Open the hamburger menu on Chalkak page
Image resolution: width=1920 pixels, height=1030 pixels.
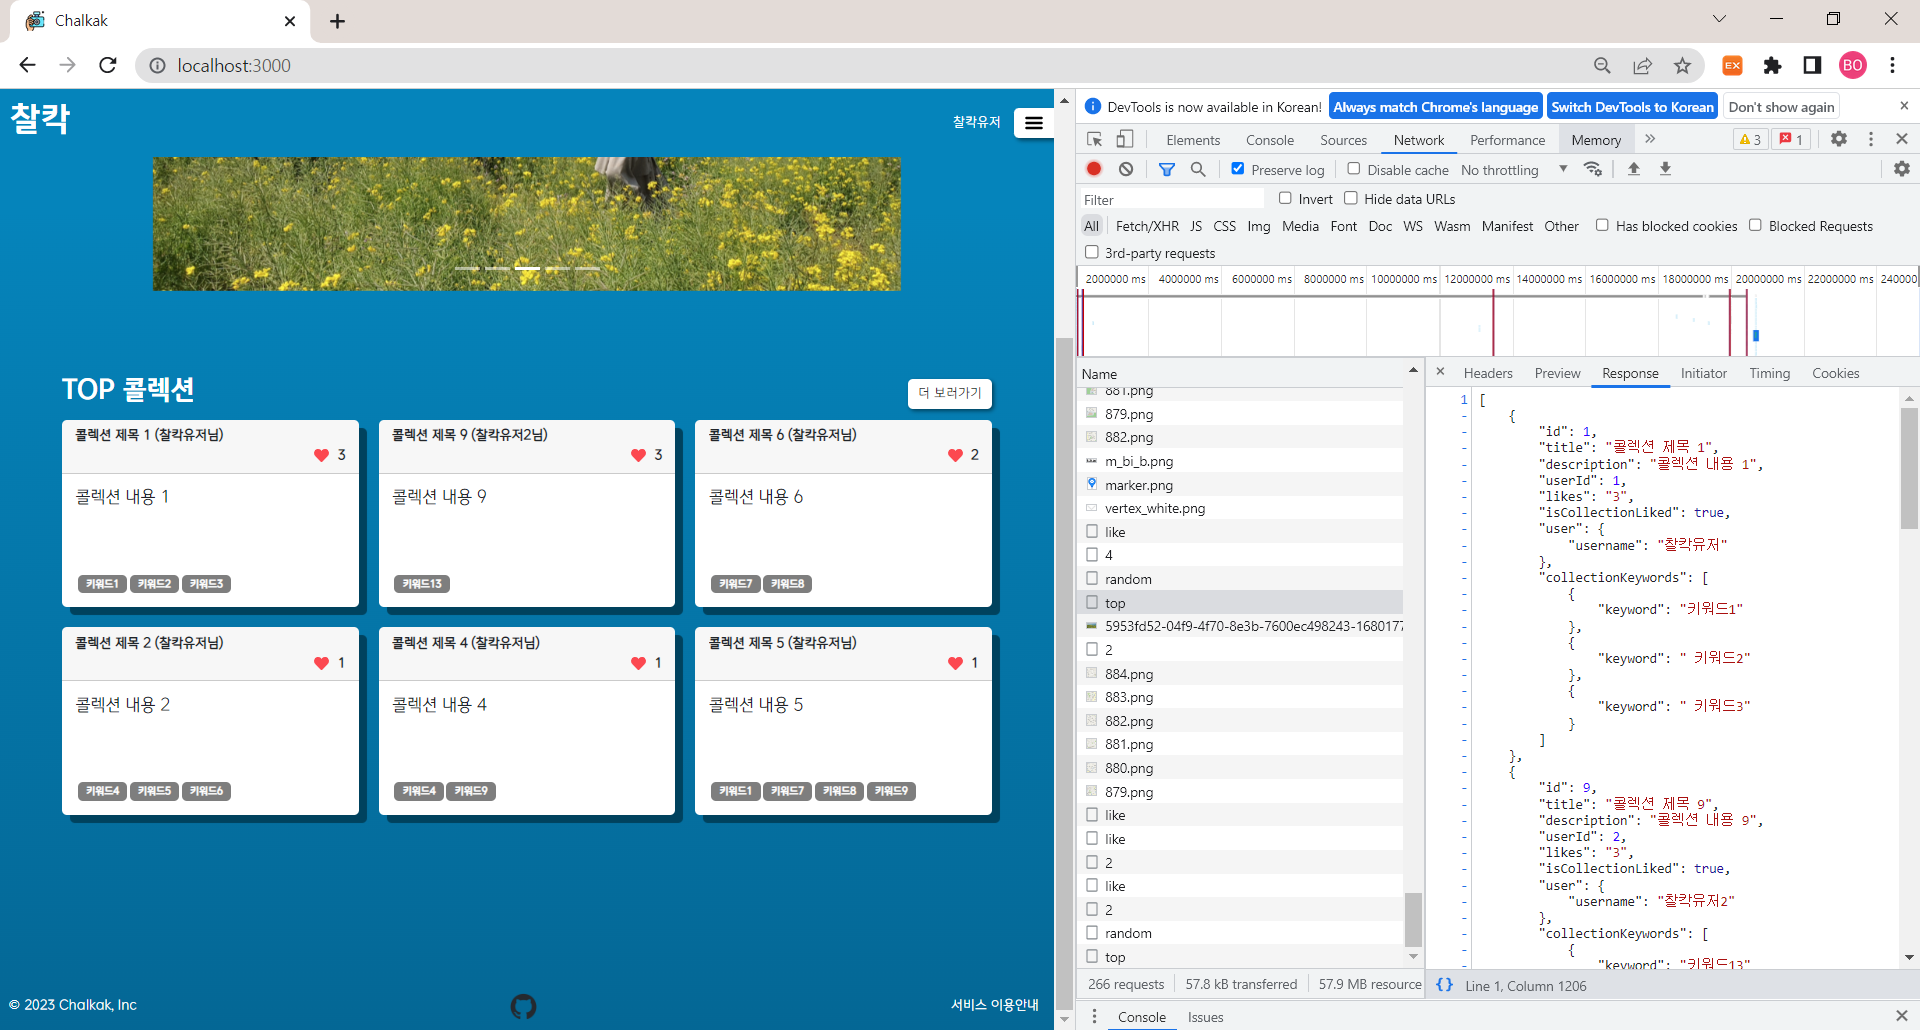[x=1034, y=123]
